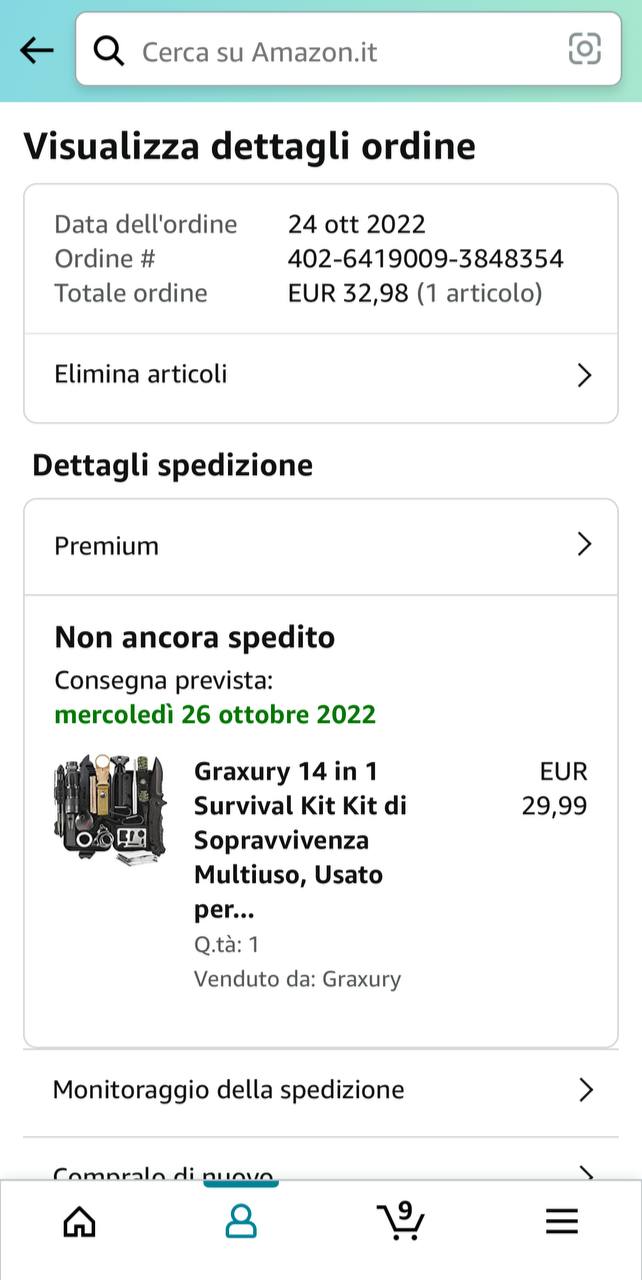The height and width of the screenshot is (1280, 642).
Task: Open Monitoraggio della spedizione chevron
Action: (x=586, y=1090)
